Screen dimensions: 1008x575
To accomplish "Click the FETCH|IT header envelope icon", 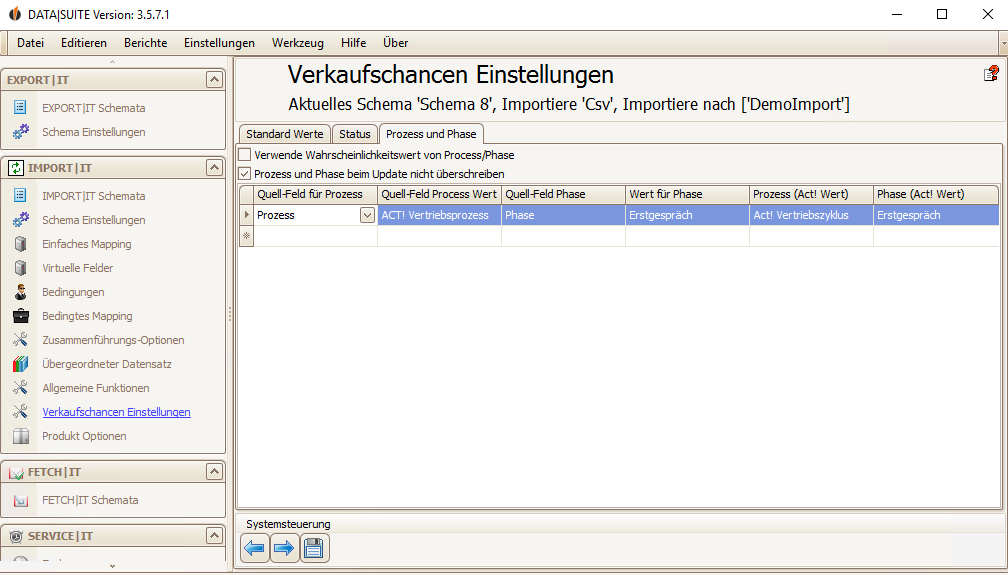I will tap(15, 473).
